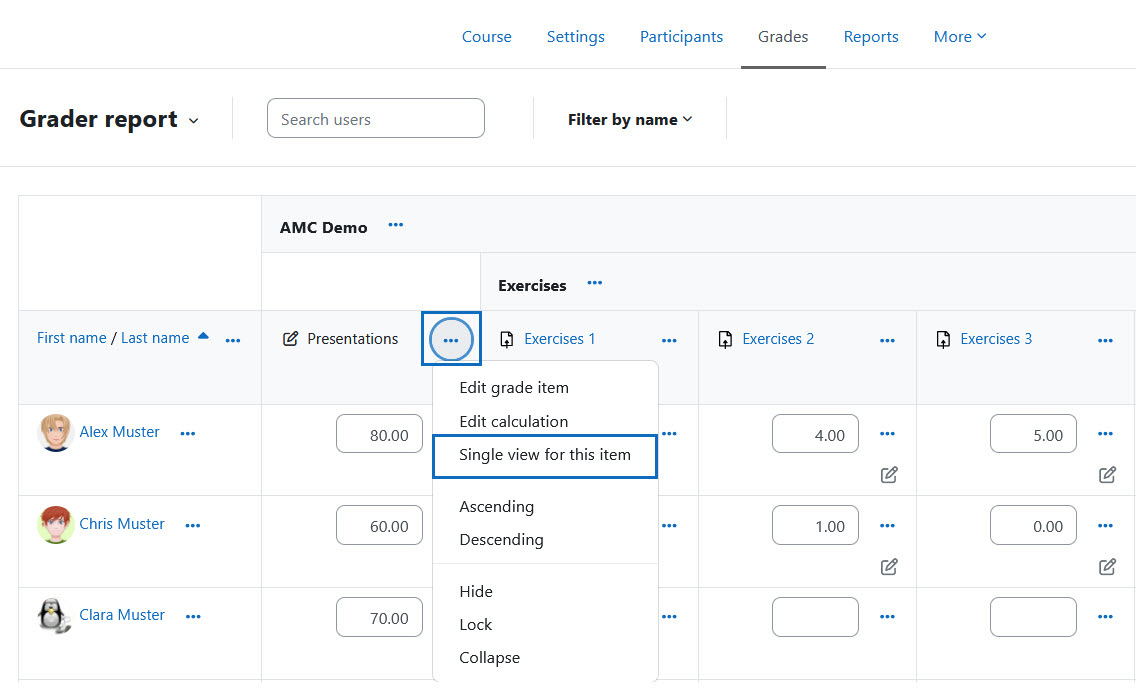This screenshot has width=1136, height=691.
Task: Open the Exercises 3 column actions menu
Action: (1106, 340)
